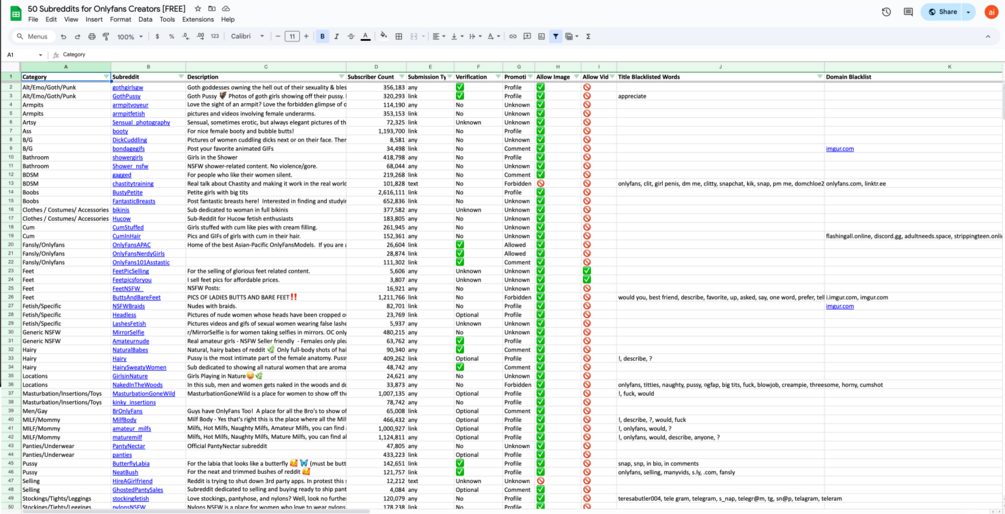Screen dimensions: 1005x514
Task: Open the Insert menu
Action: (x=94, y=19)
